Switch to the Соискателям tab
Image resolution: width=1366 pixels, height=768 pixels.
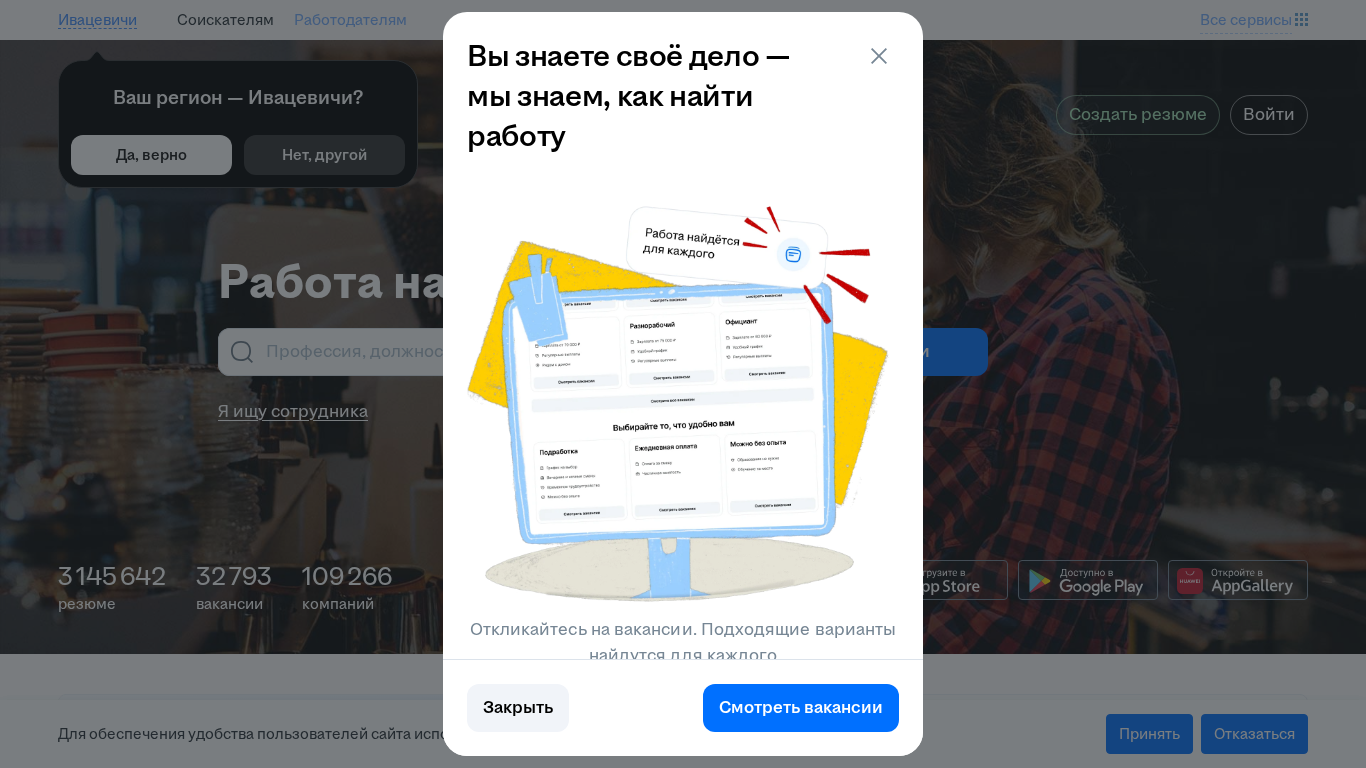(x=225, y=20)
